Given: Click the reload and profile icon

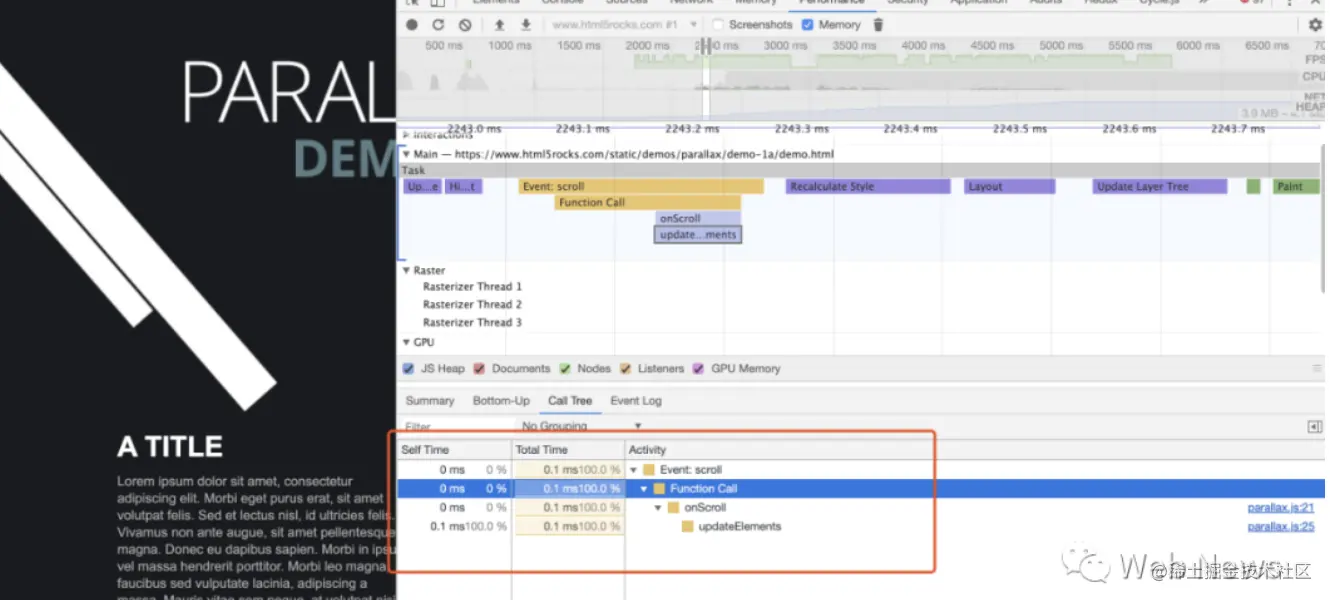Looking at the screenshot, I should (x=438, y=25).
